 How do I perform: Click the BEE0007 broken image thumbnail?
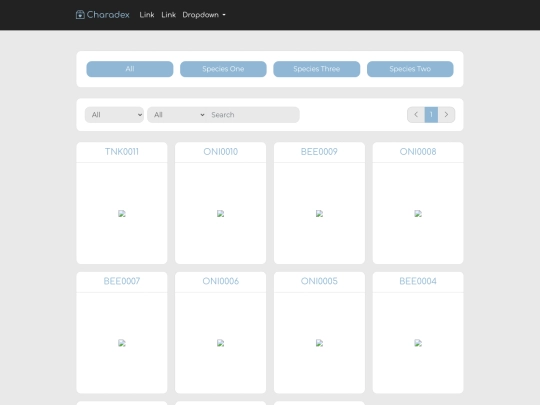click(122, 343)
